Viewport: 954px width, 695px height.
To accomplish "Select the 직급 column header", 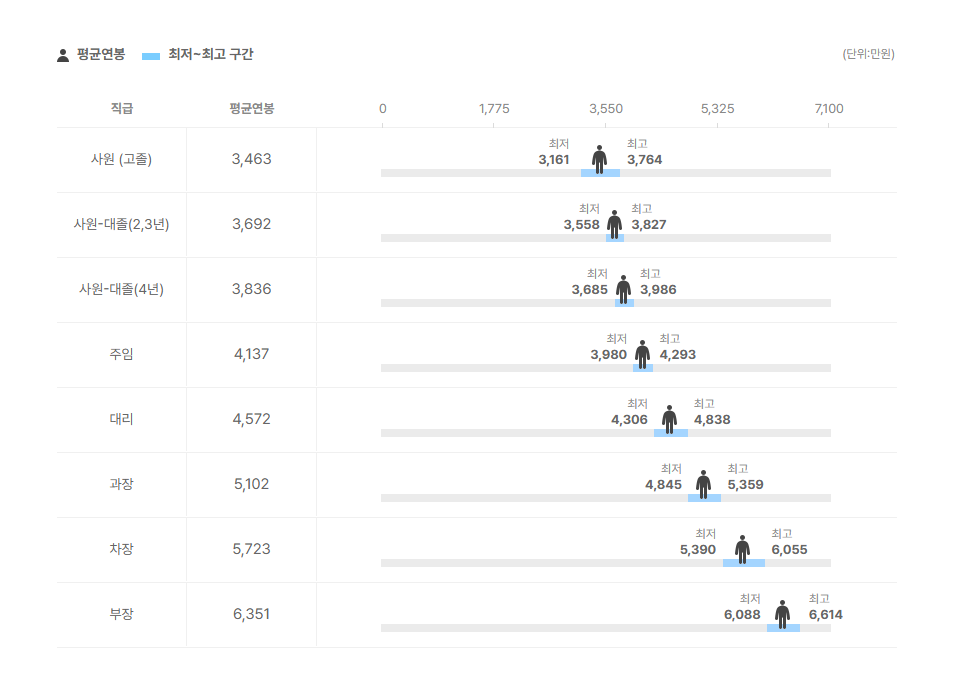I will [x=122, y=108].
